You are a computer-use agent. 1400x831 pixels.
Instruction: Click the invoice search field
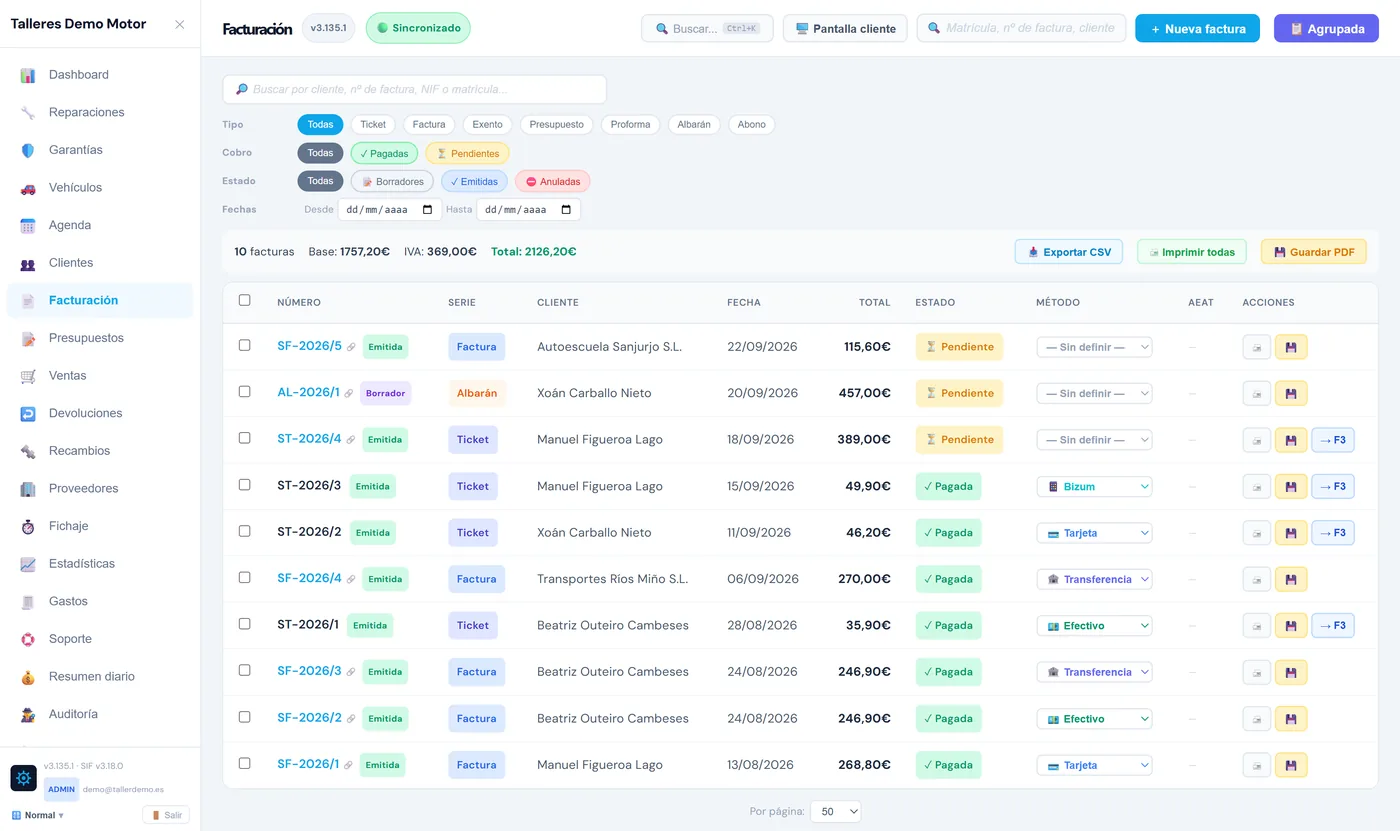(x=414, y=89)
